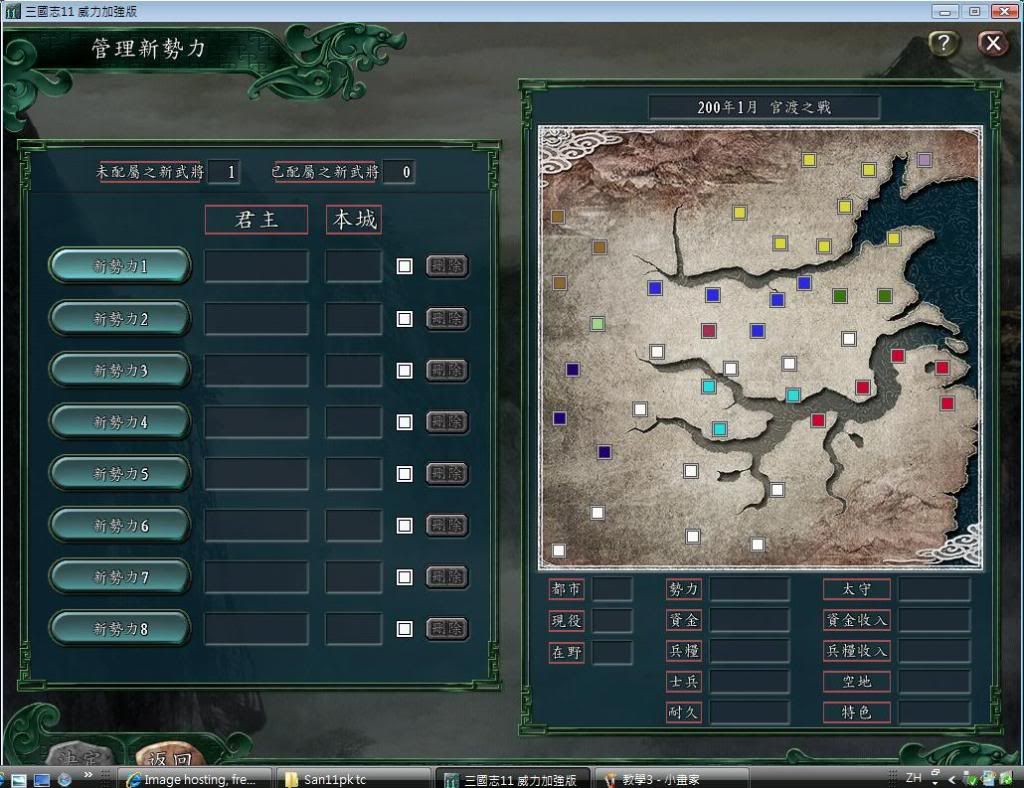Switch to Image hosting browser in taskbar
The image size is (1024, 788).
pyautogui.click(x=195, y=779)
